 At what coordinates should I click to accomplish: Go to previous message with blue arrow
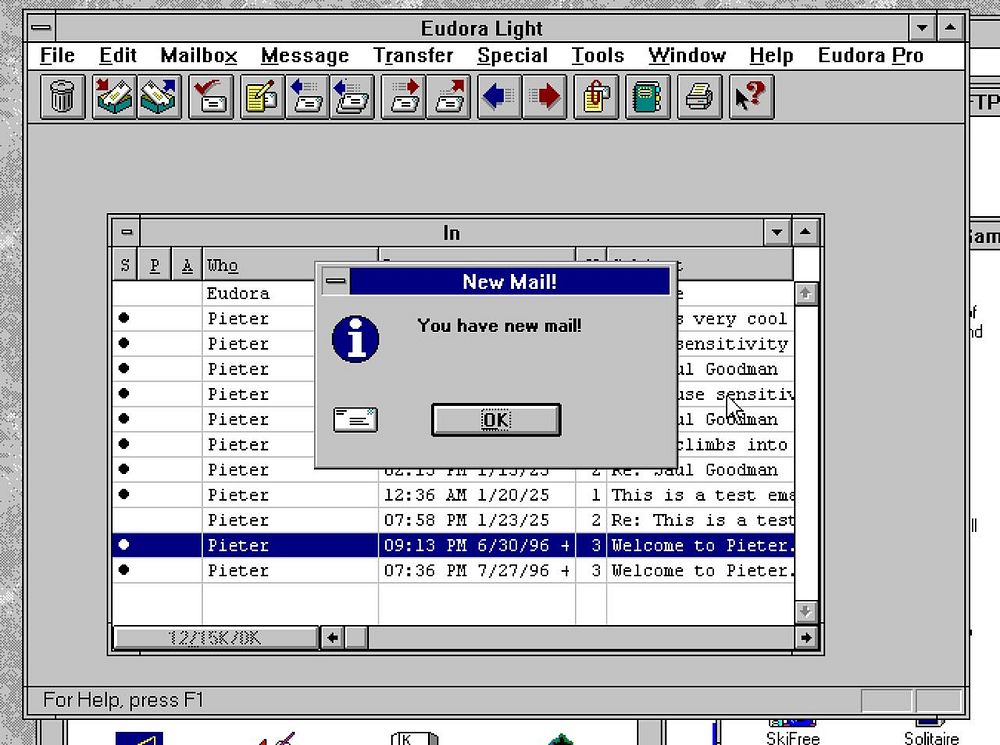click(x=499, y=98)
